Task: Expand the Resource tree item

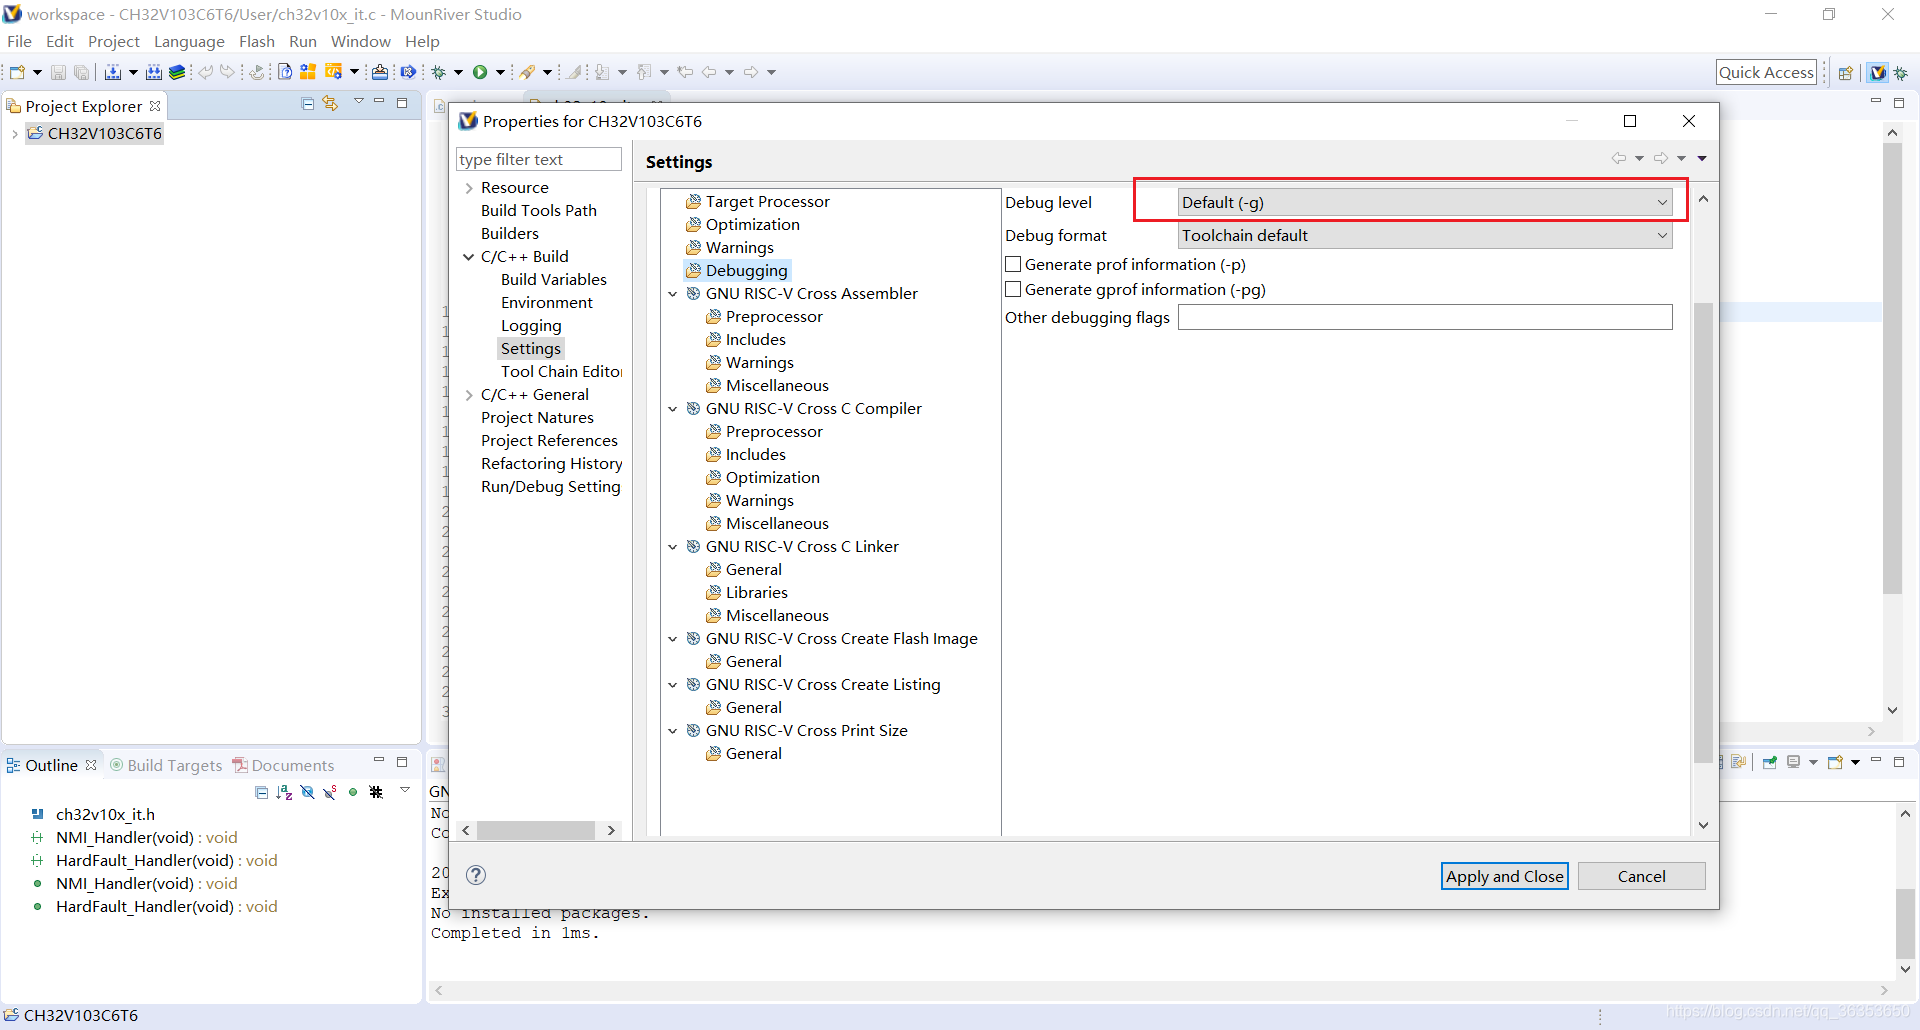Action: point(468,188)
